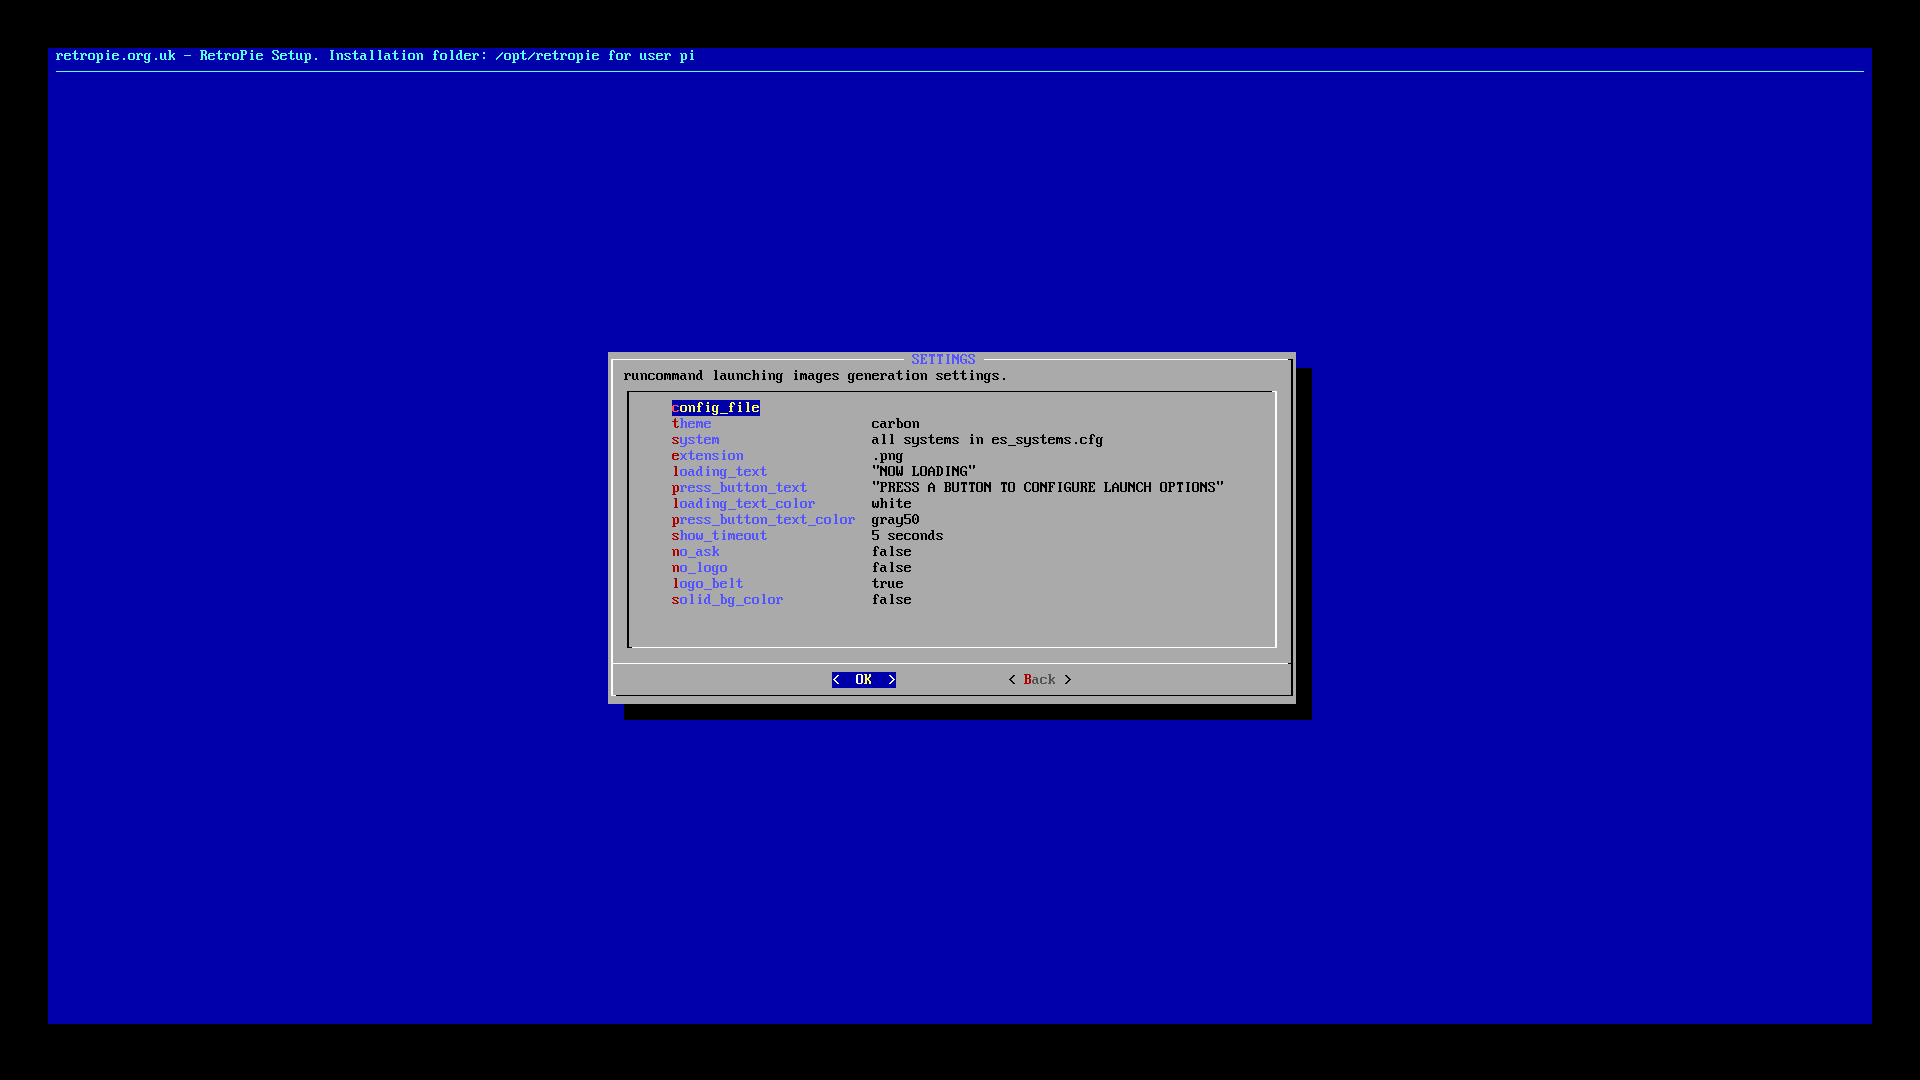The height and width of the screenshot is (1080, 1920).
Task: Select loading_text menu item
Action: coord(719,472)
